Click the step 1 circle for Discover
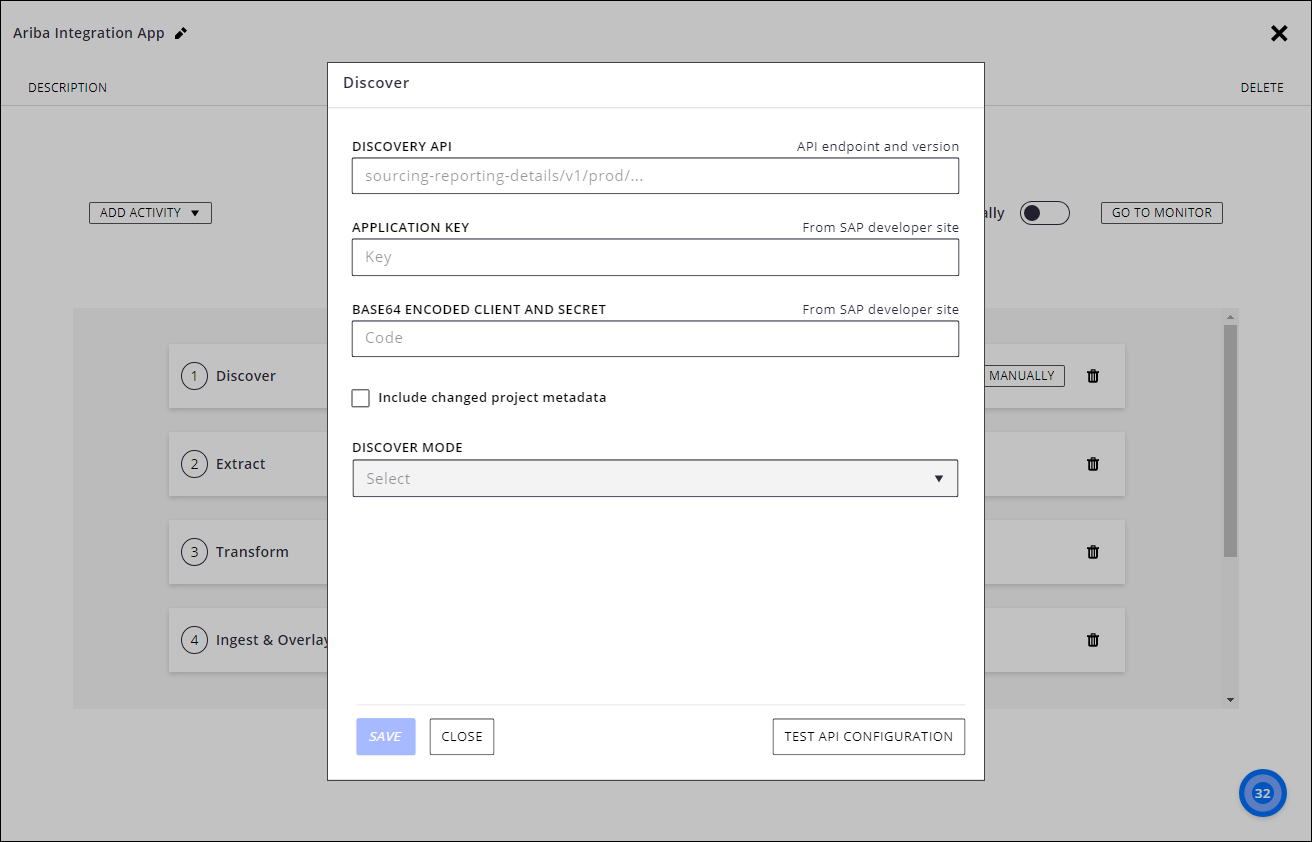This screenshot has width=1312, height=842. [194, 376]
